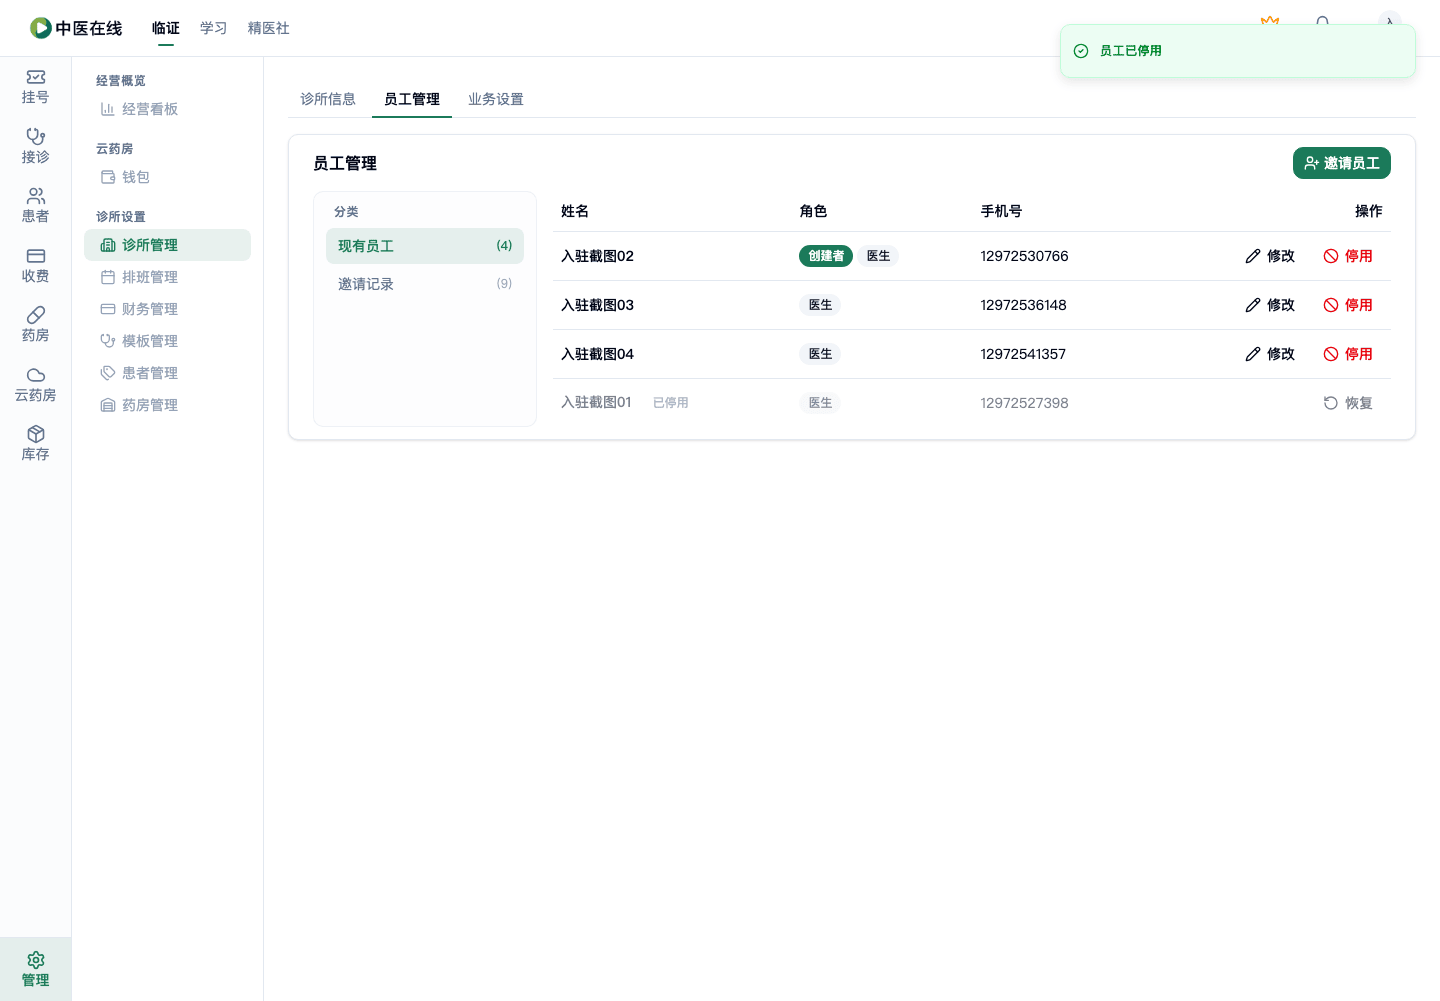Screen dimensions: 1440x1001
Task: Click the 排班管理 calendar icon
Action: 108,277
